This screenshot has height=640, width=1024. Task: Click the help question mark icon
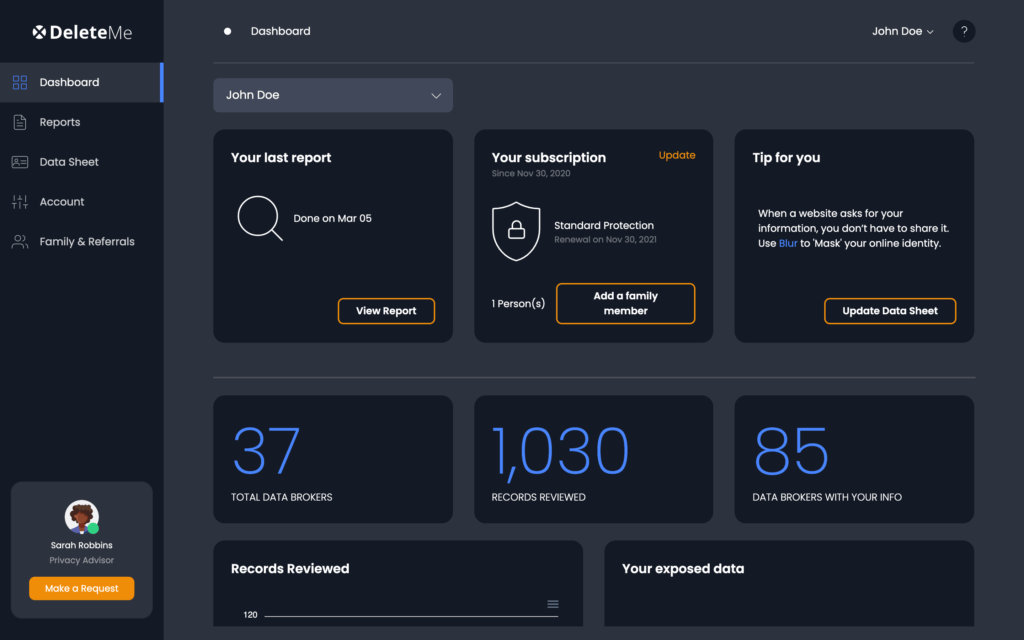point(963,31)
